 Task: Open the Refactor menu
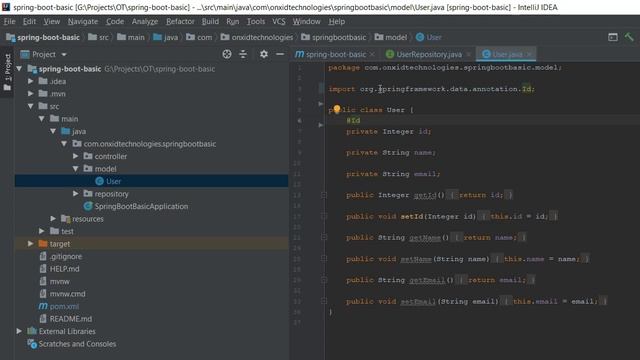180,21
